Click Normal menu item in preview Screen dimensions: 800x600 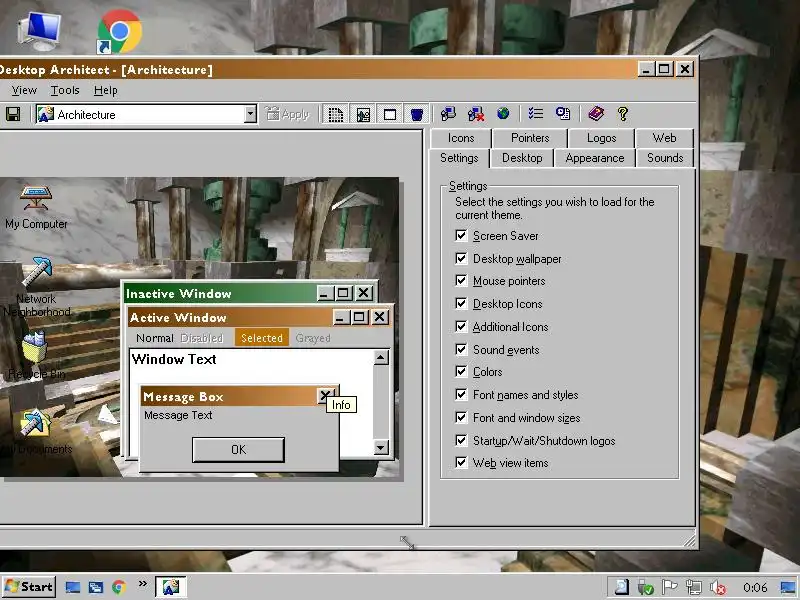155,338
